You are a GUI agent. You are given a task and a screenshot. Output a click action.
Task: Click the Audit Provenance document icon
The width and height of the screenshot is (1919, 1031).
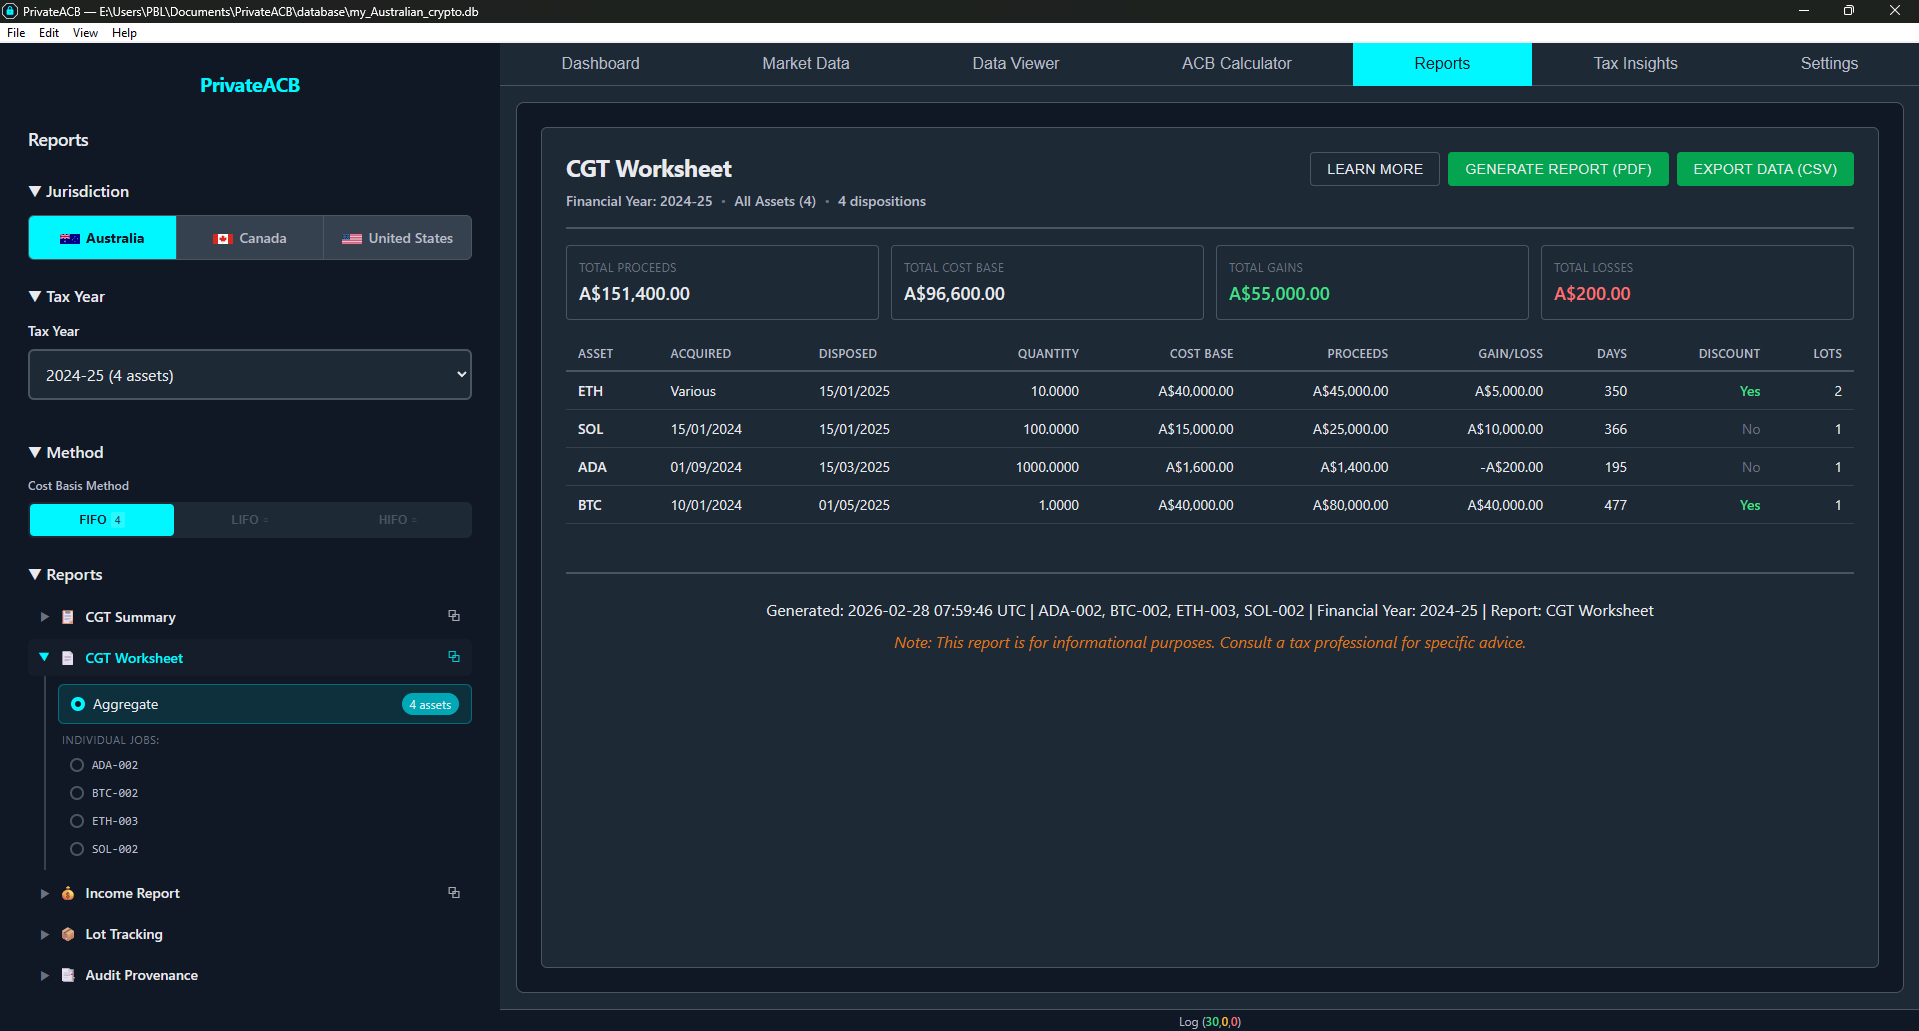tap(68, 975)
